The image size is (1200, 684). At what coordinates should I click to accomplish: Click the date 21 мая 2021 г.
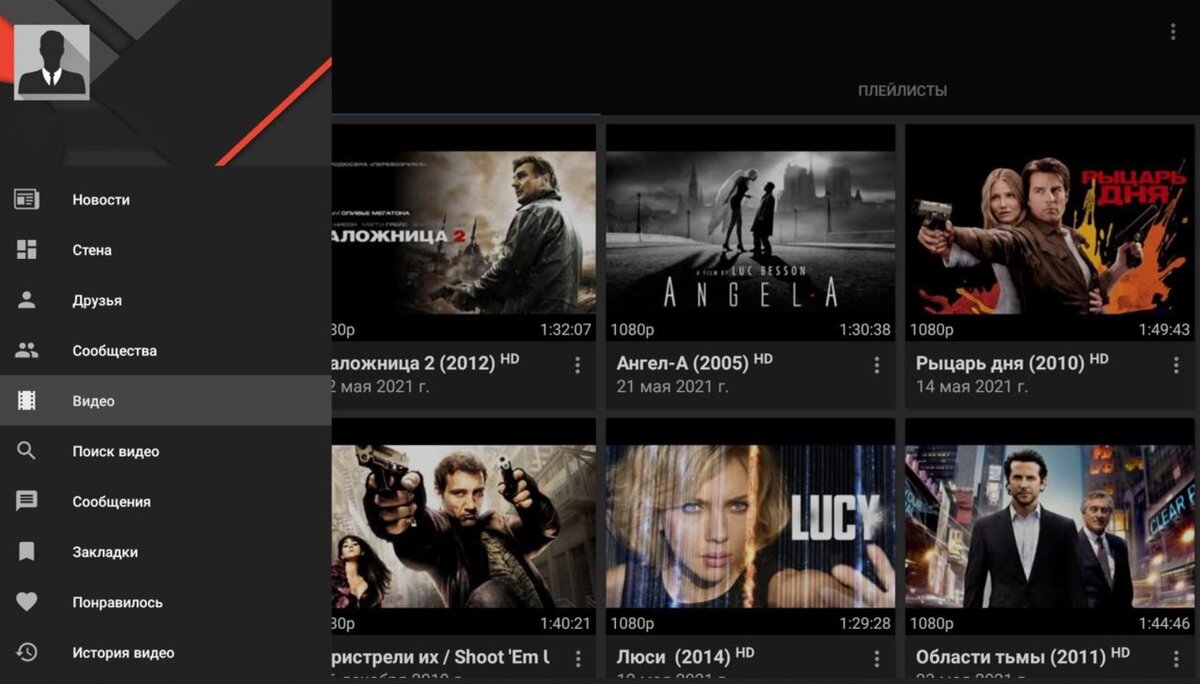[x=672, y=386]
